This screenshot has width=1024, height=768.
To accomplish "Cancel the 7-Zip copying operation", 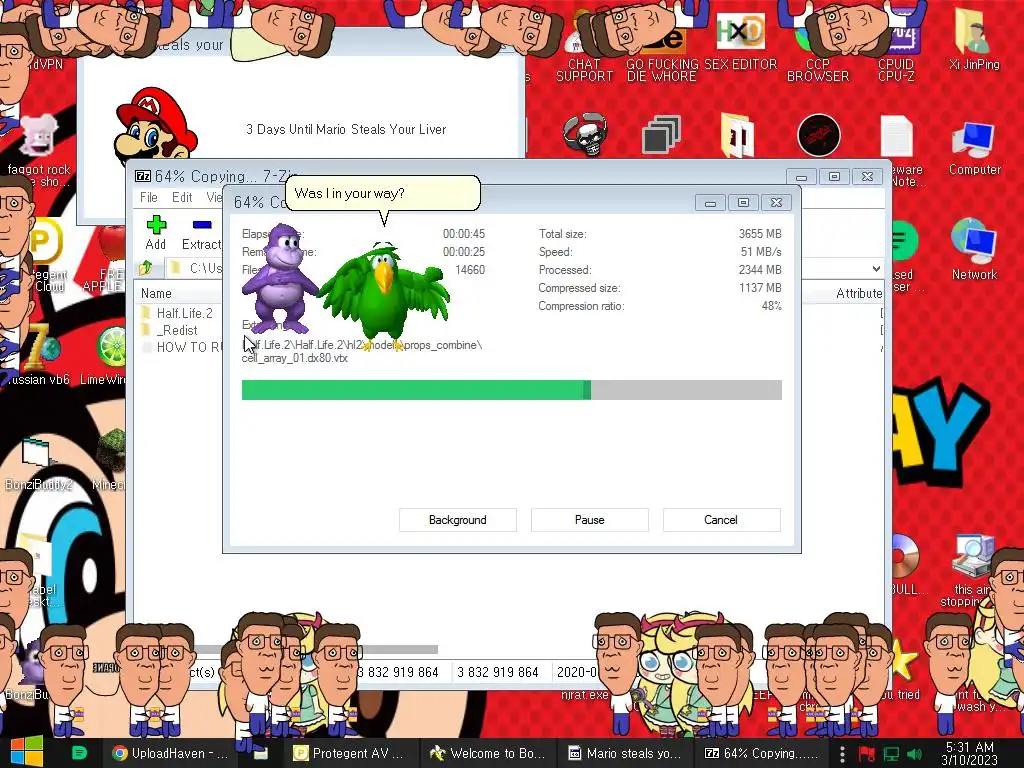I will click(721, 520).
